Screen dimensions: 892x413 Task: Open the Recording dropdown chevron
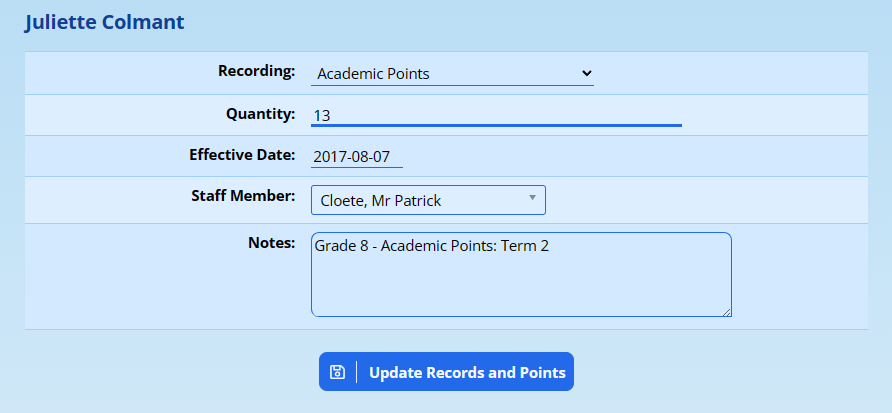click(586, 73)
